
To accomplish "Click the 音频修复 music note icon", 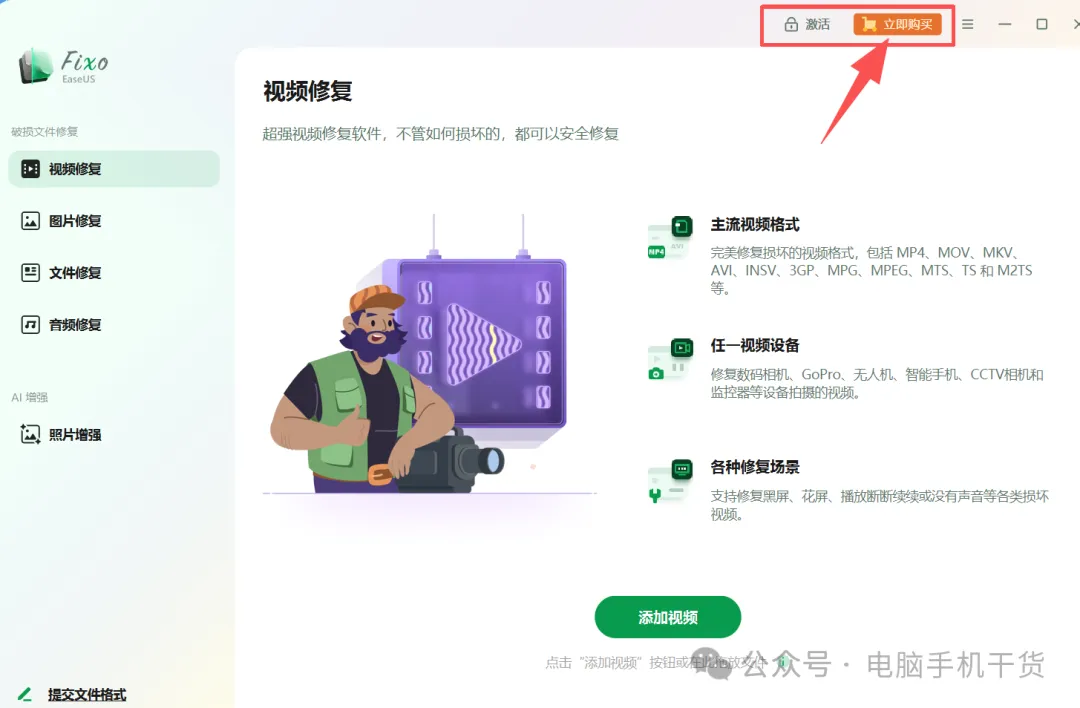I will 30,324.
